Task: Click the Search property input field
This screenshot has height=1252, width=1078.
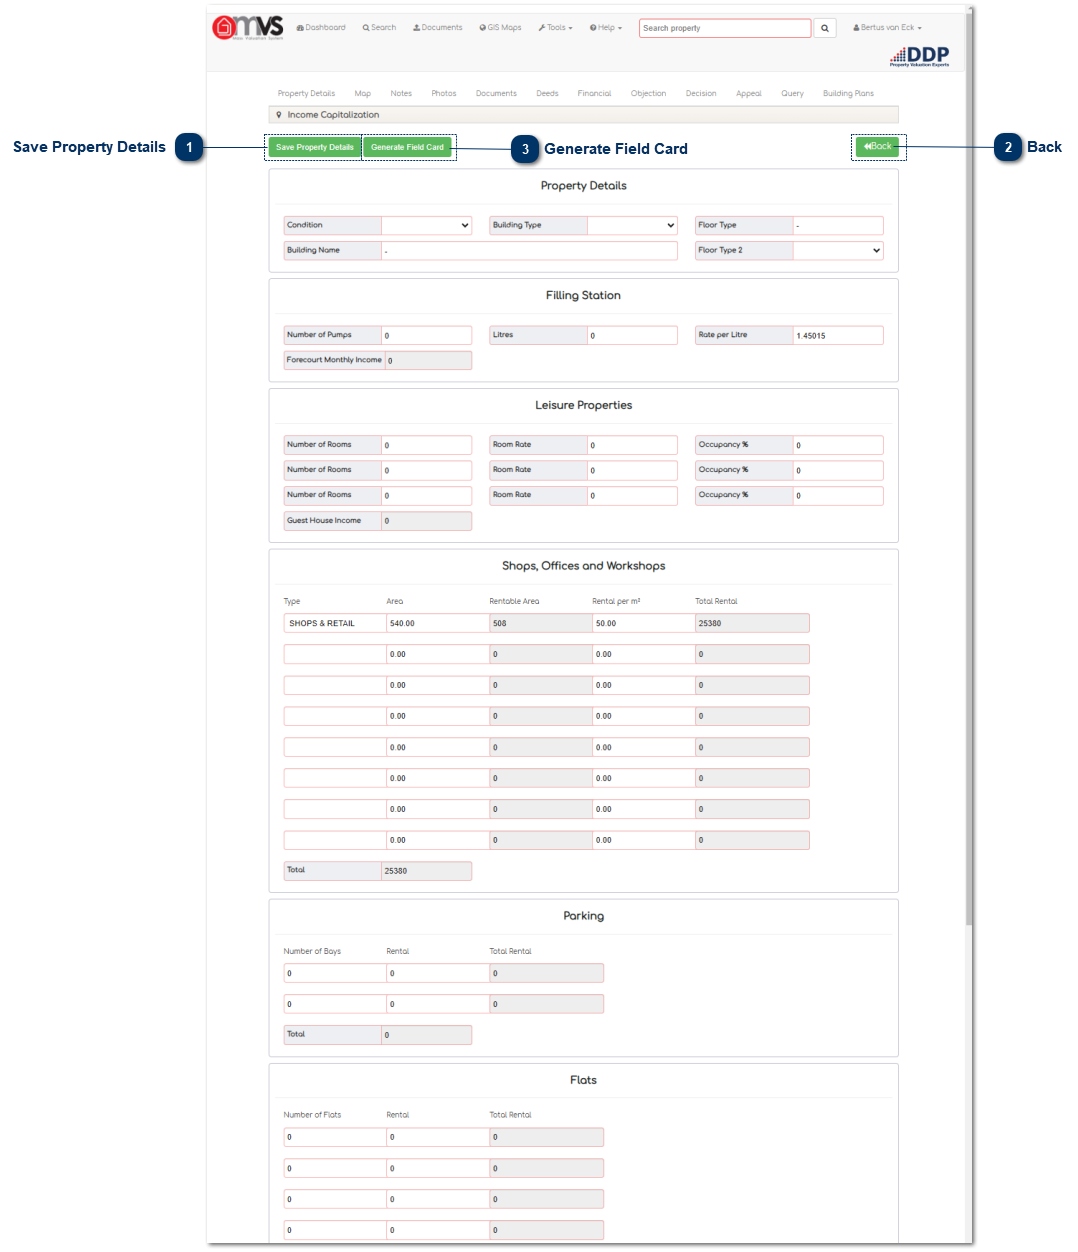Action: pos(725,28)
